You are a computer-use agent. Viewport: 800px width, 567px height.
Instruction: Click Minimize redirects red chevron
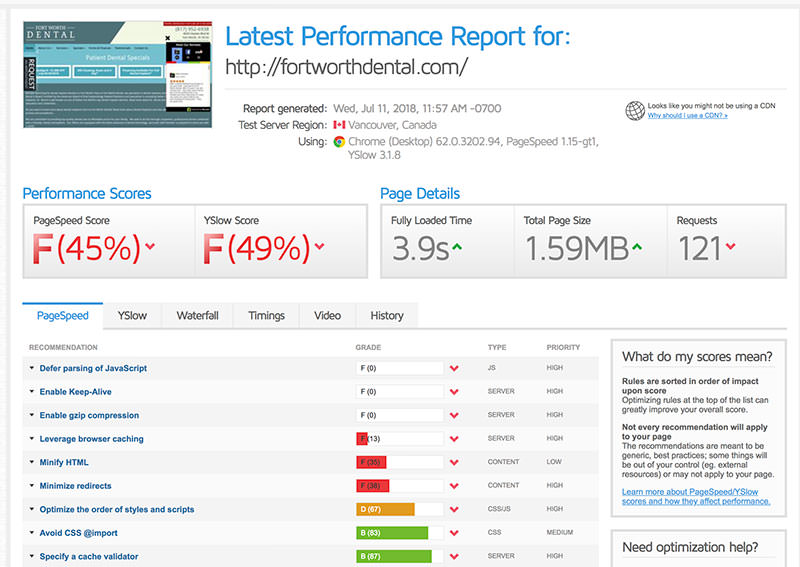tap(454, 485)
